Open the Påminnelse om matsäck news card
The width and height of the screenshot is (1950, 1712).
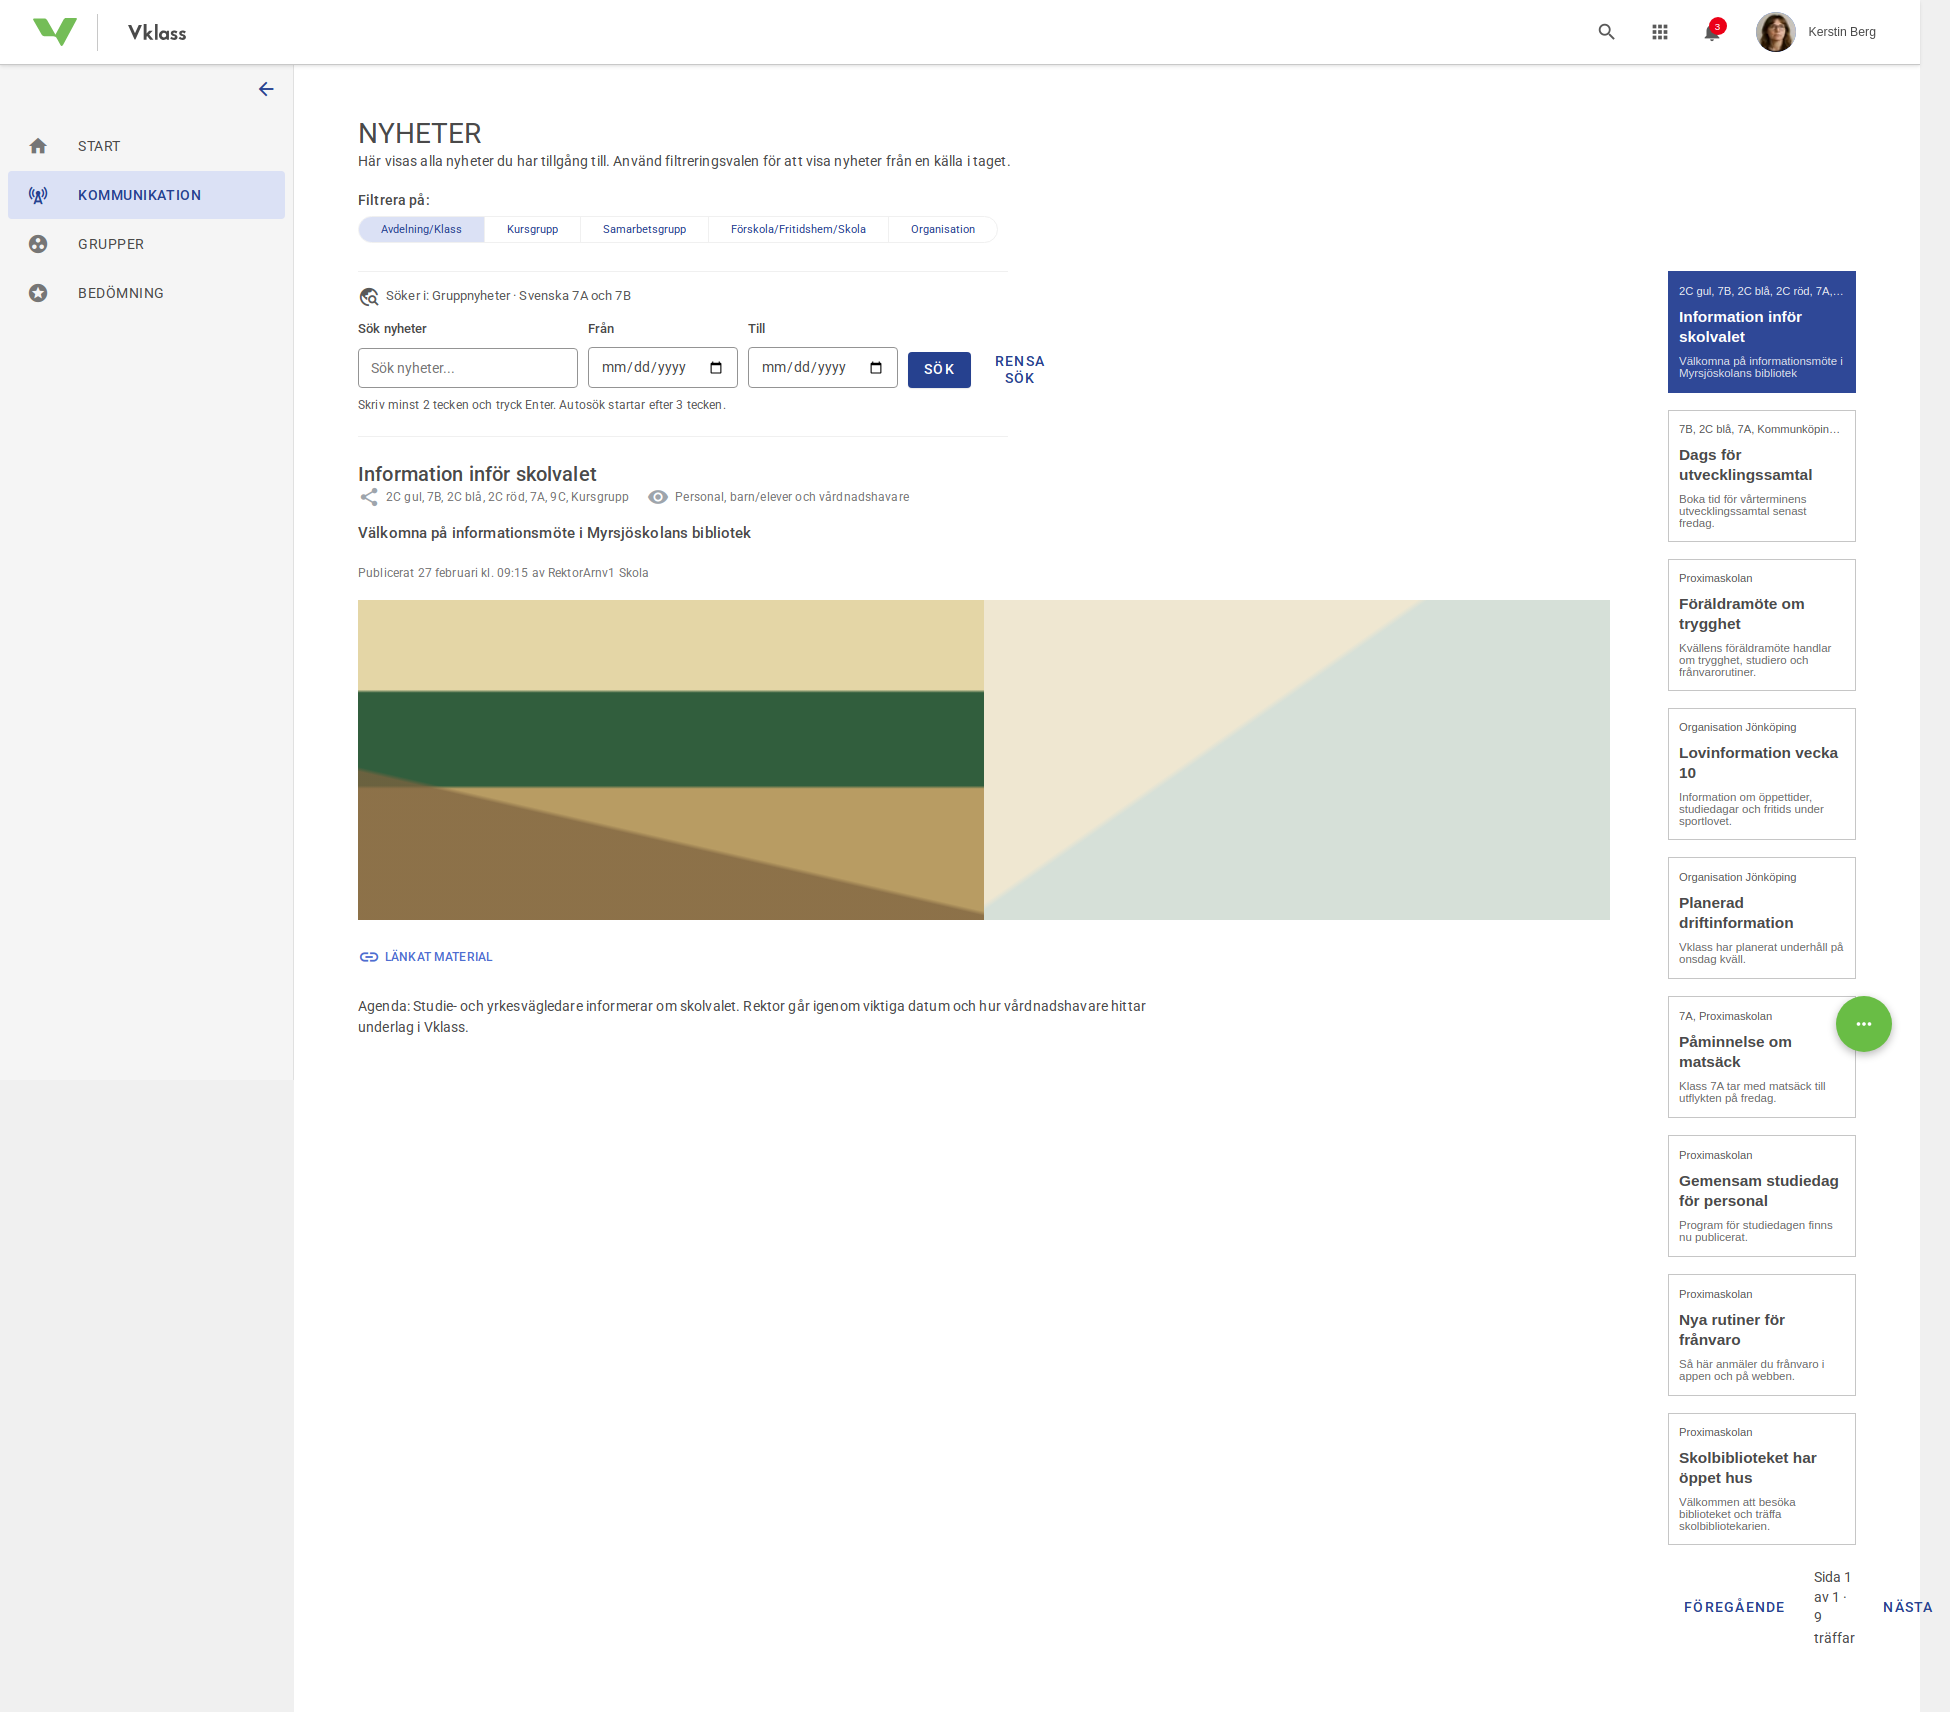tap(1762, 1057)
